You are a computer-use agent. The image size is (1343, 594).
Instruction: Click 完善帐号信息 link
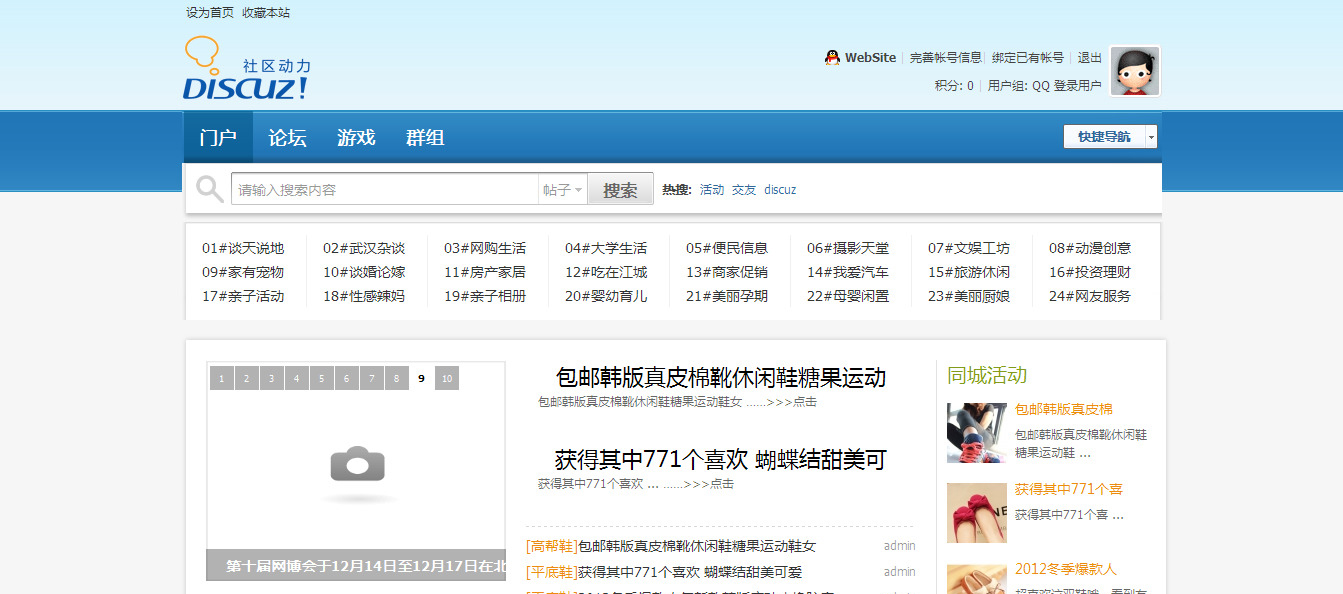(945, 58)
